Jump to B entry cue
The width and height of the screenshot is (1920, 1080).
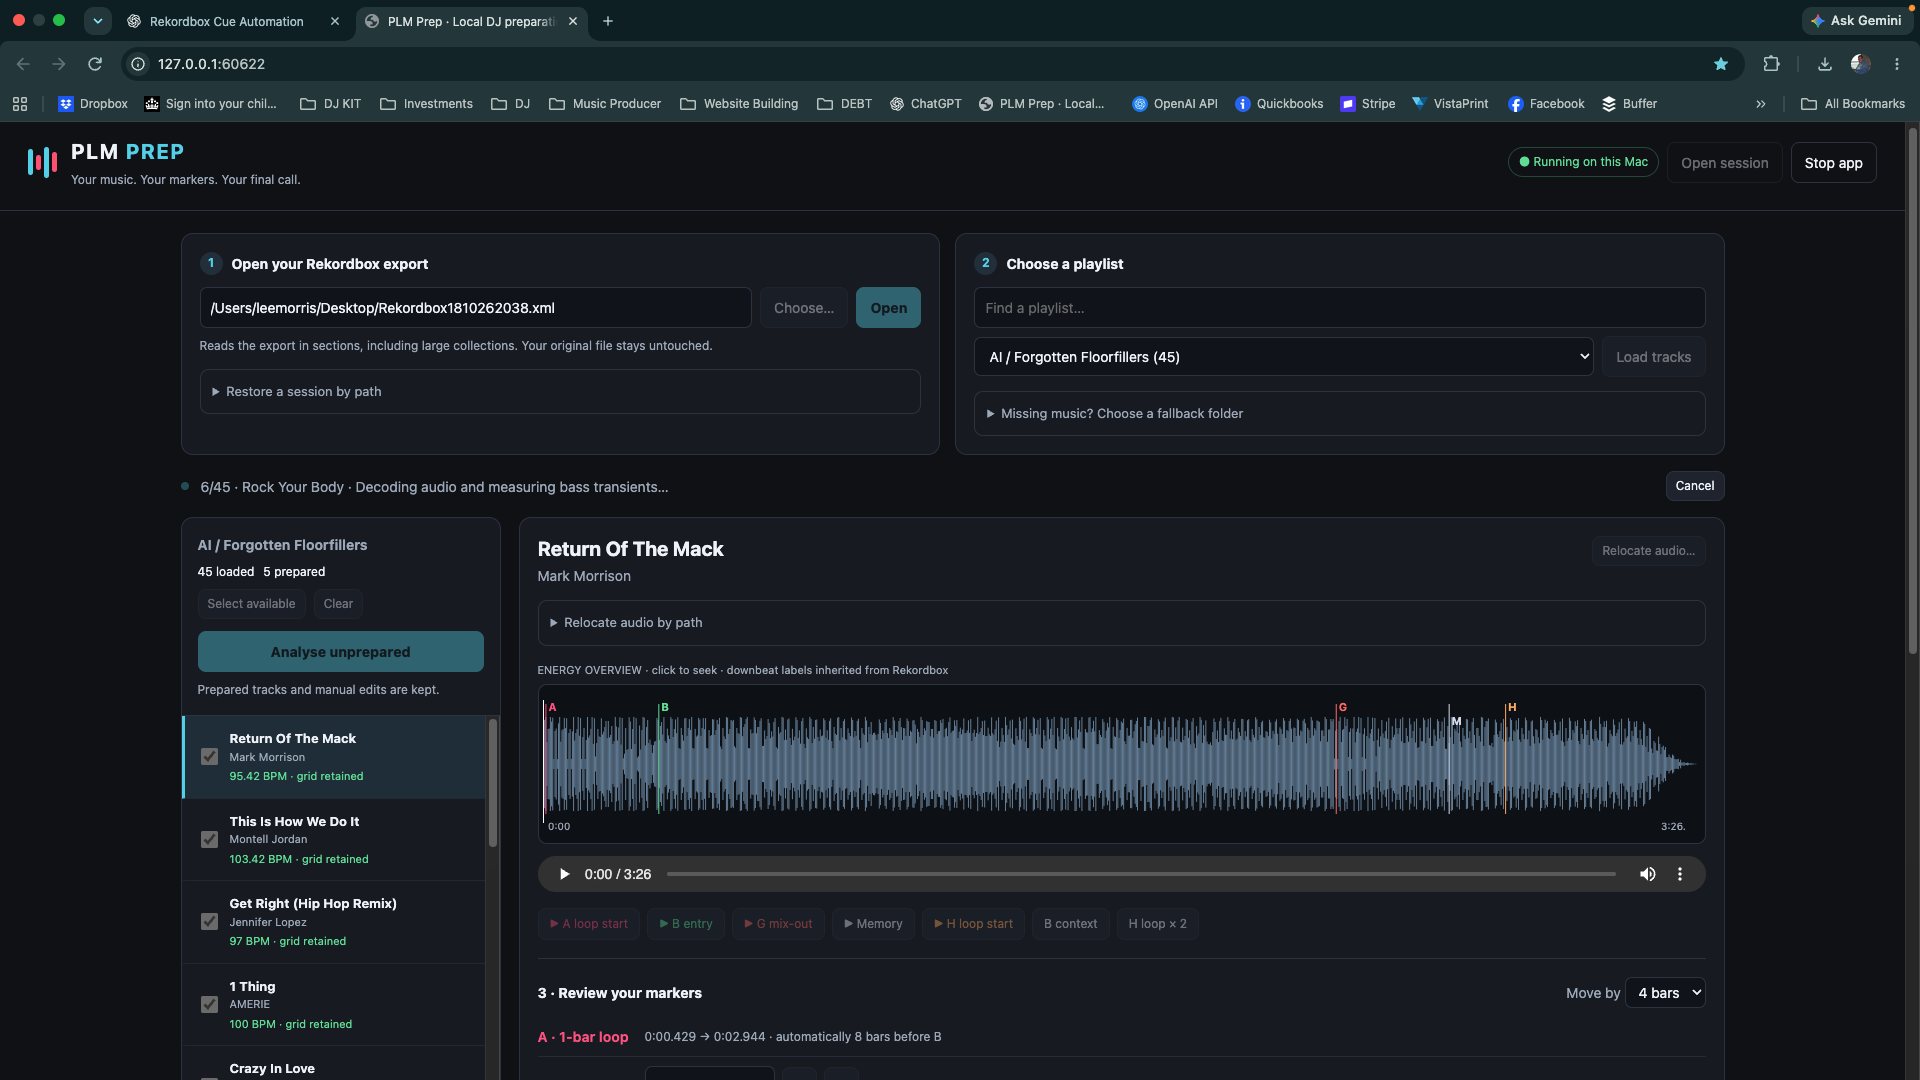[686, 924]
